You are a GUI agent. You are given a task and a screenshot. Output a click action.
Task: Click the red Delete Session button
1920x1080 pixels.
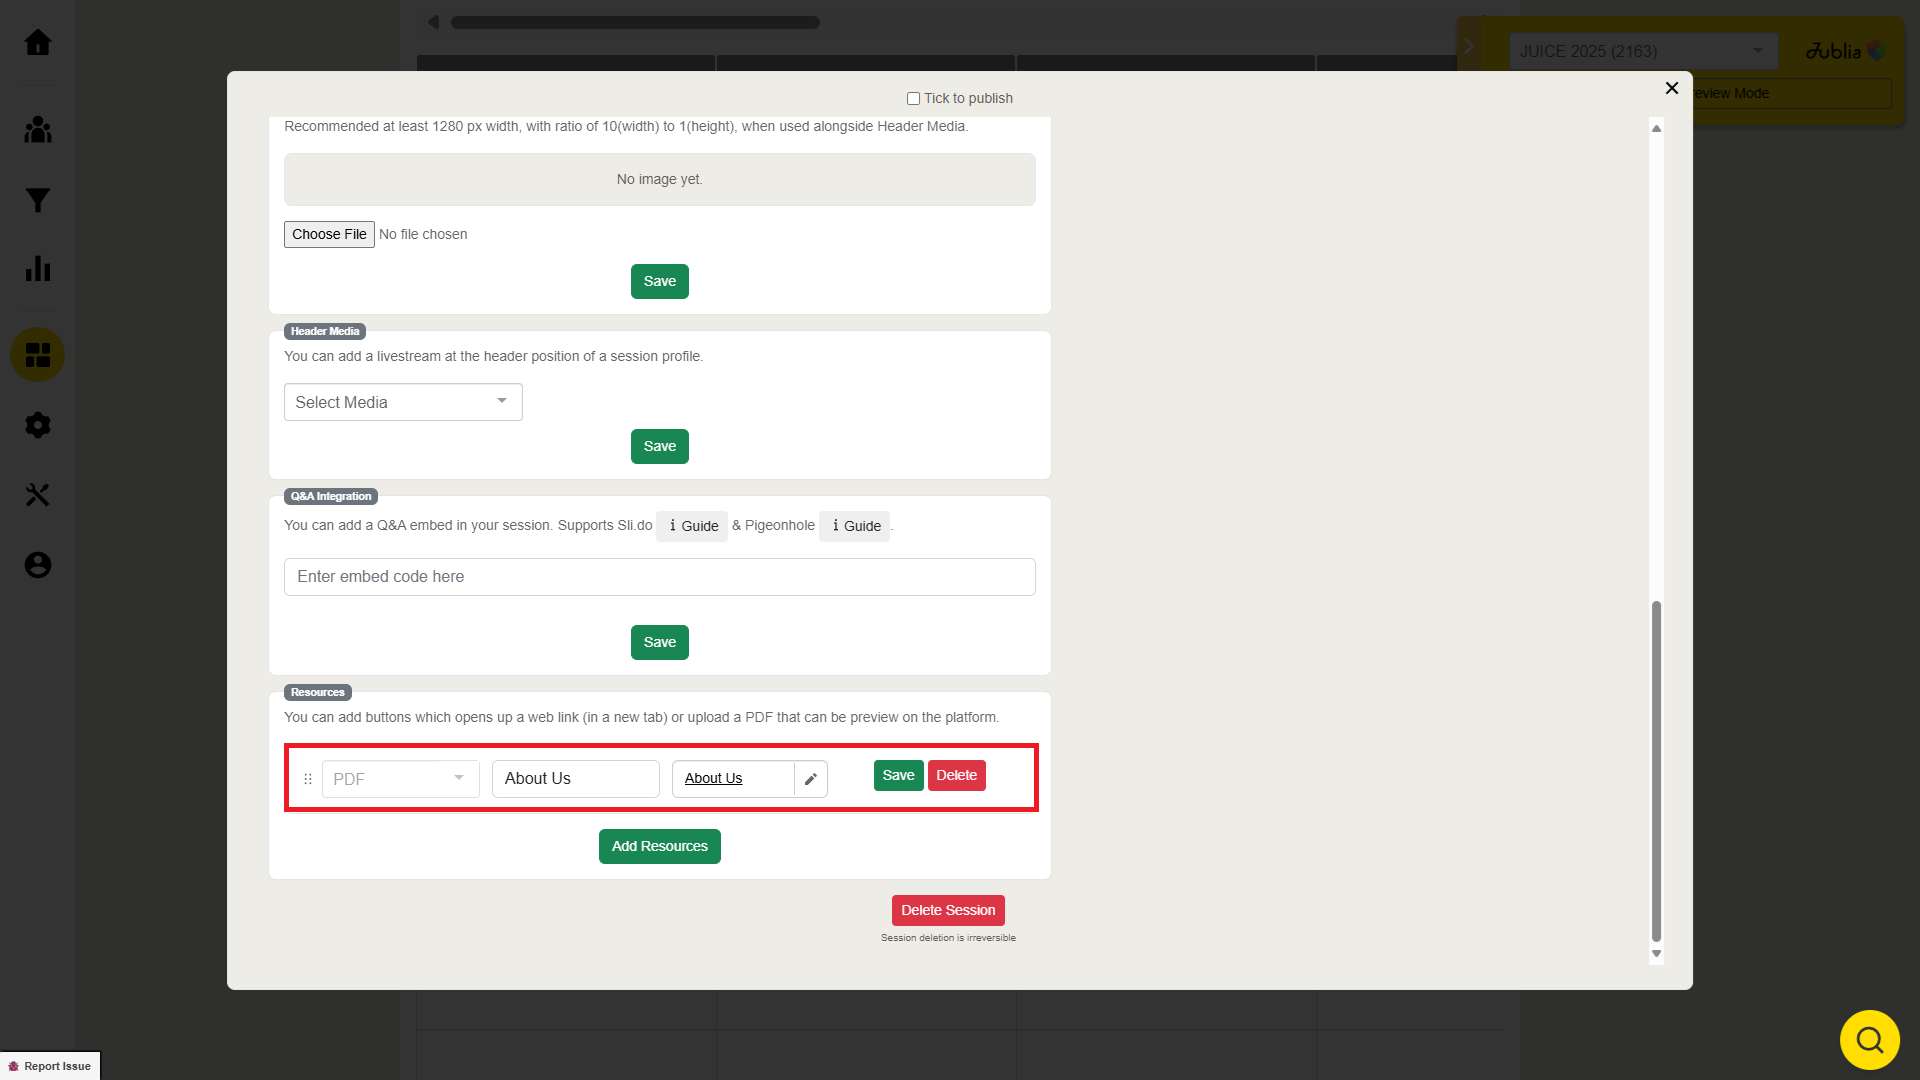click(x=948, y=910)
